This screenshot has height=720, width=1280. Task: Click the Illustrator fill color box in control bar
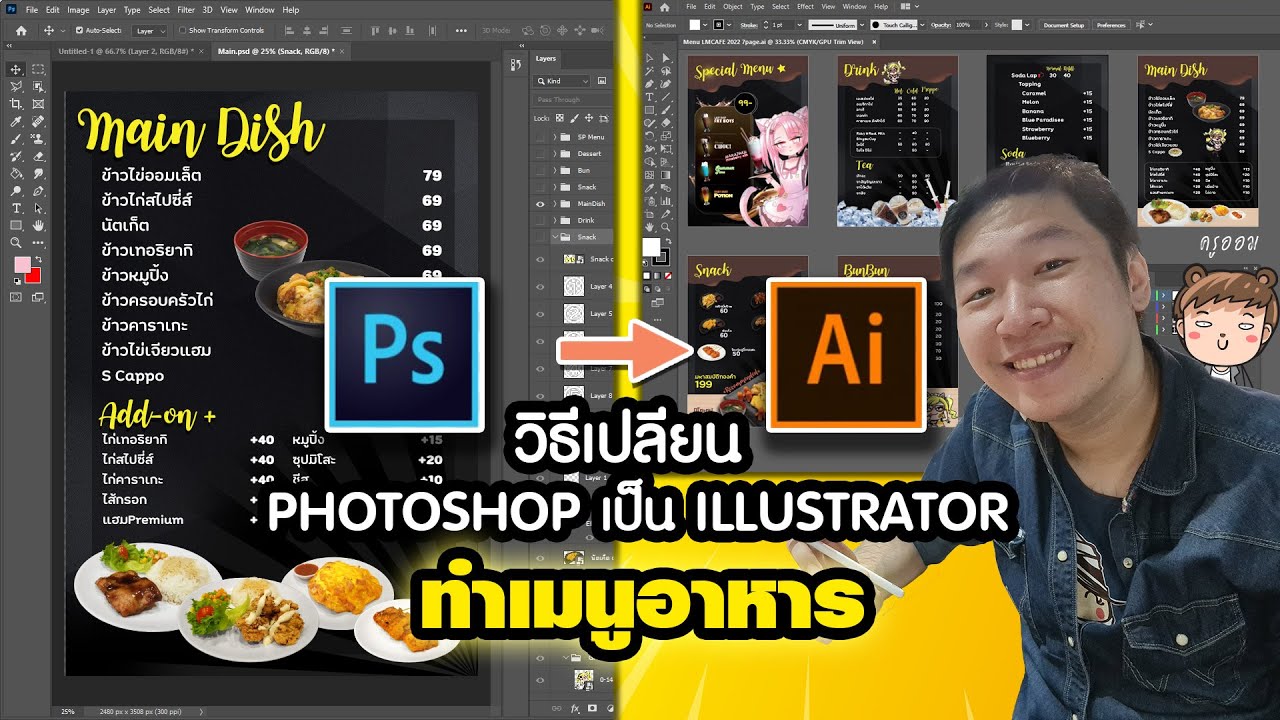[x=695, y=25]
